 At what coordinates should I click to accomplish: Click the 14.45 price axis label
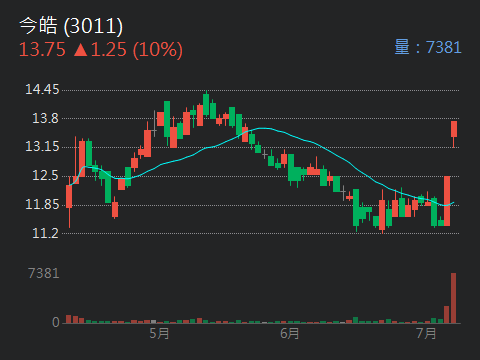[x=42, y=89]
